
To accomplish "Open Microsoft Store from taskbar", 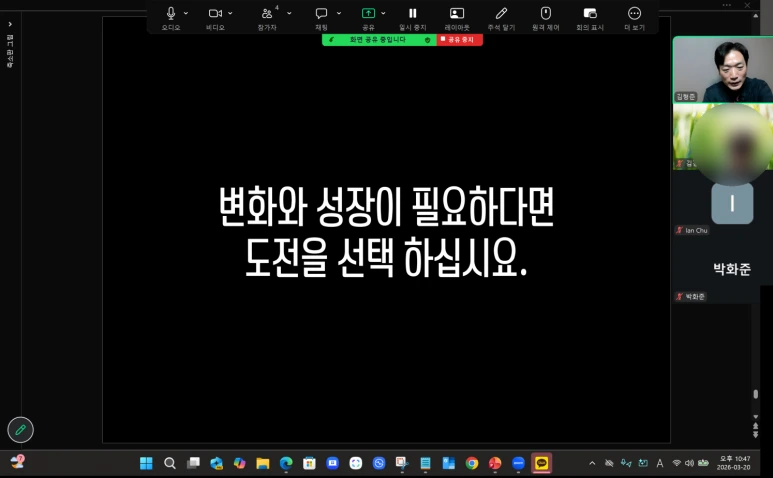I will point(309,463).
